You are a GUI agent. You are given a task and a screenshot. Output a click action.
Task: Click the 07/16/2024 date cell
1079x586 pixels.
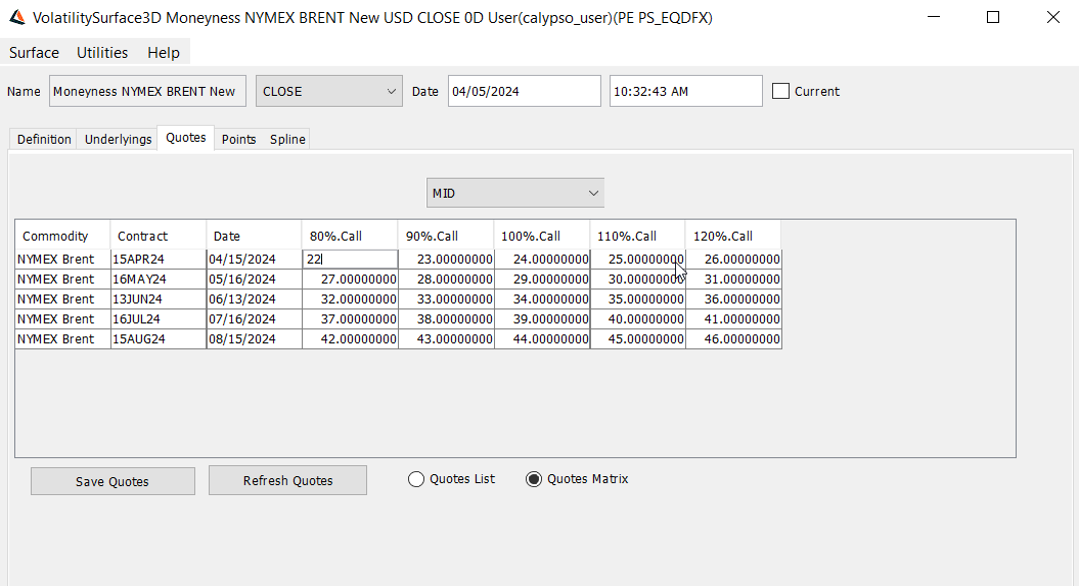(x=254, y=319)
